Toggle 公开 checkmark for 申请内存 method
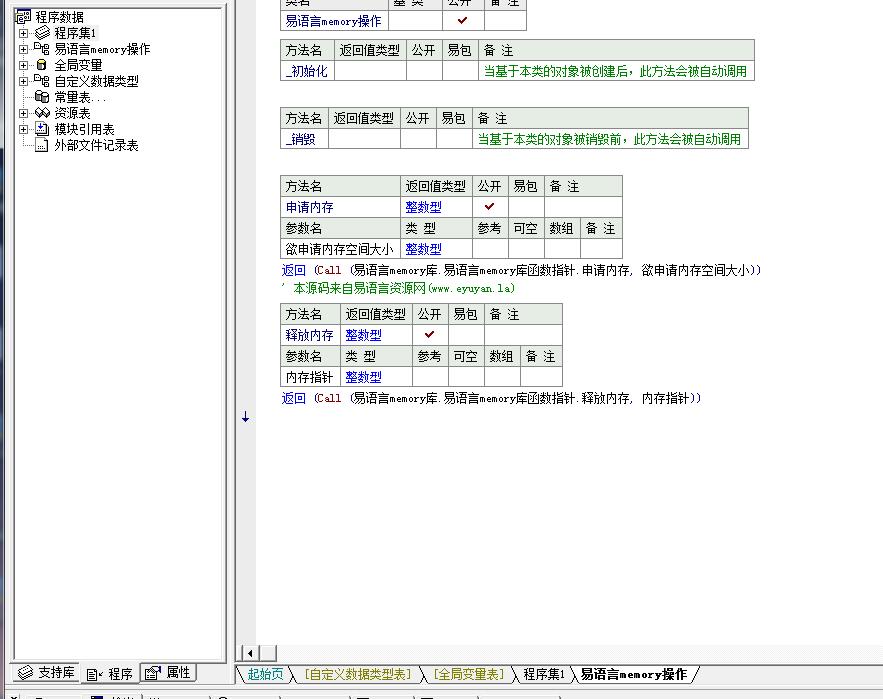This screenshot has height=699, width=883. (x=489, y=207)
